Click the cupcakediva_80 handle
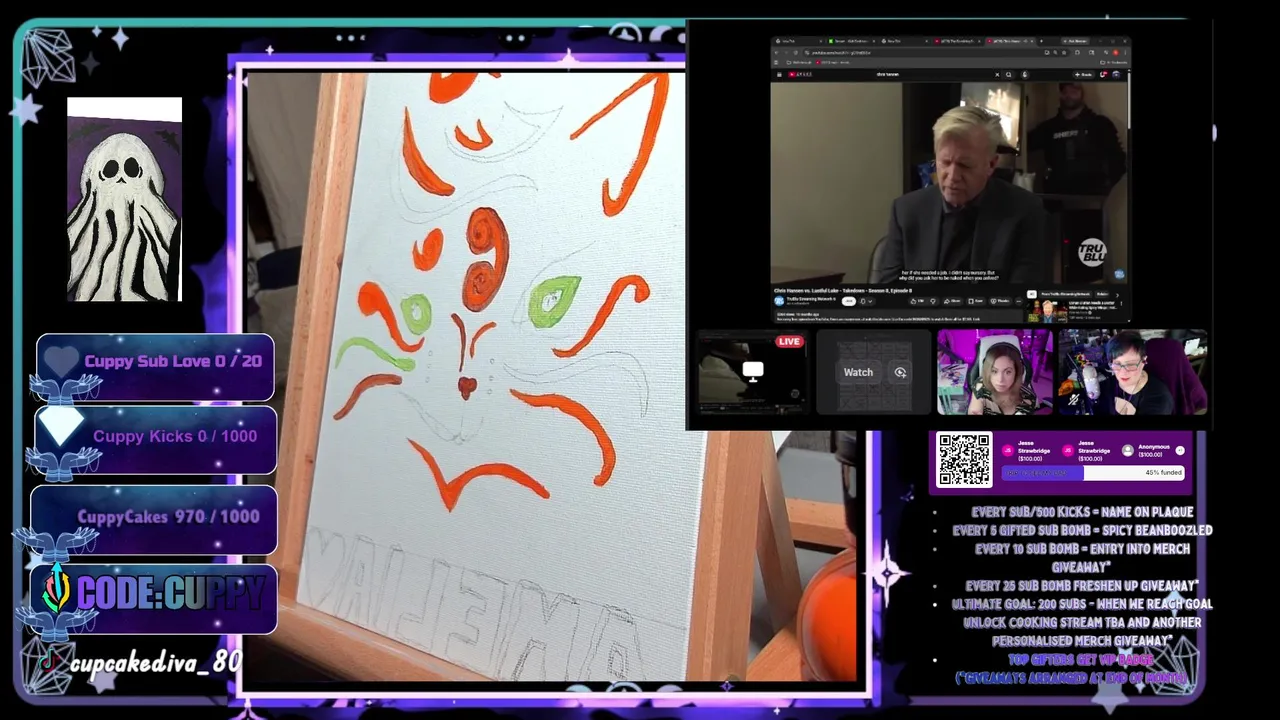 [x=155, y=662]
